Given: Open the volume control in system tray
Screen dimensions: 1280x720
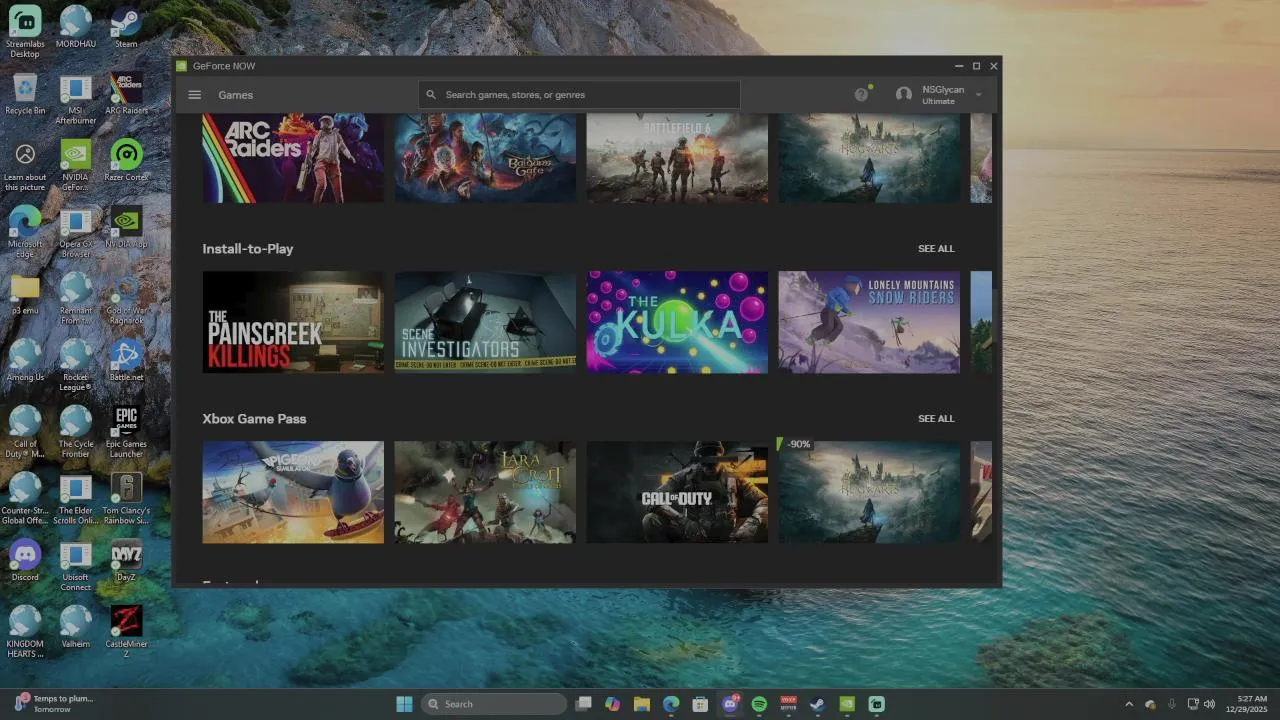Looking at the screenshot, I should pyautogui.click(x=1210, y=704).
